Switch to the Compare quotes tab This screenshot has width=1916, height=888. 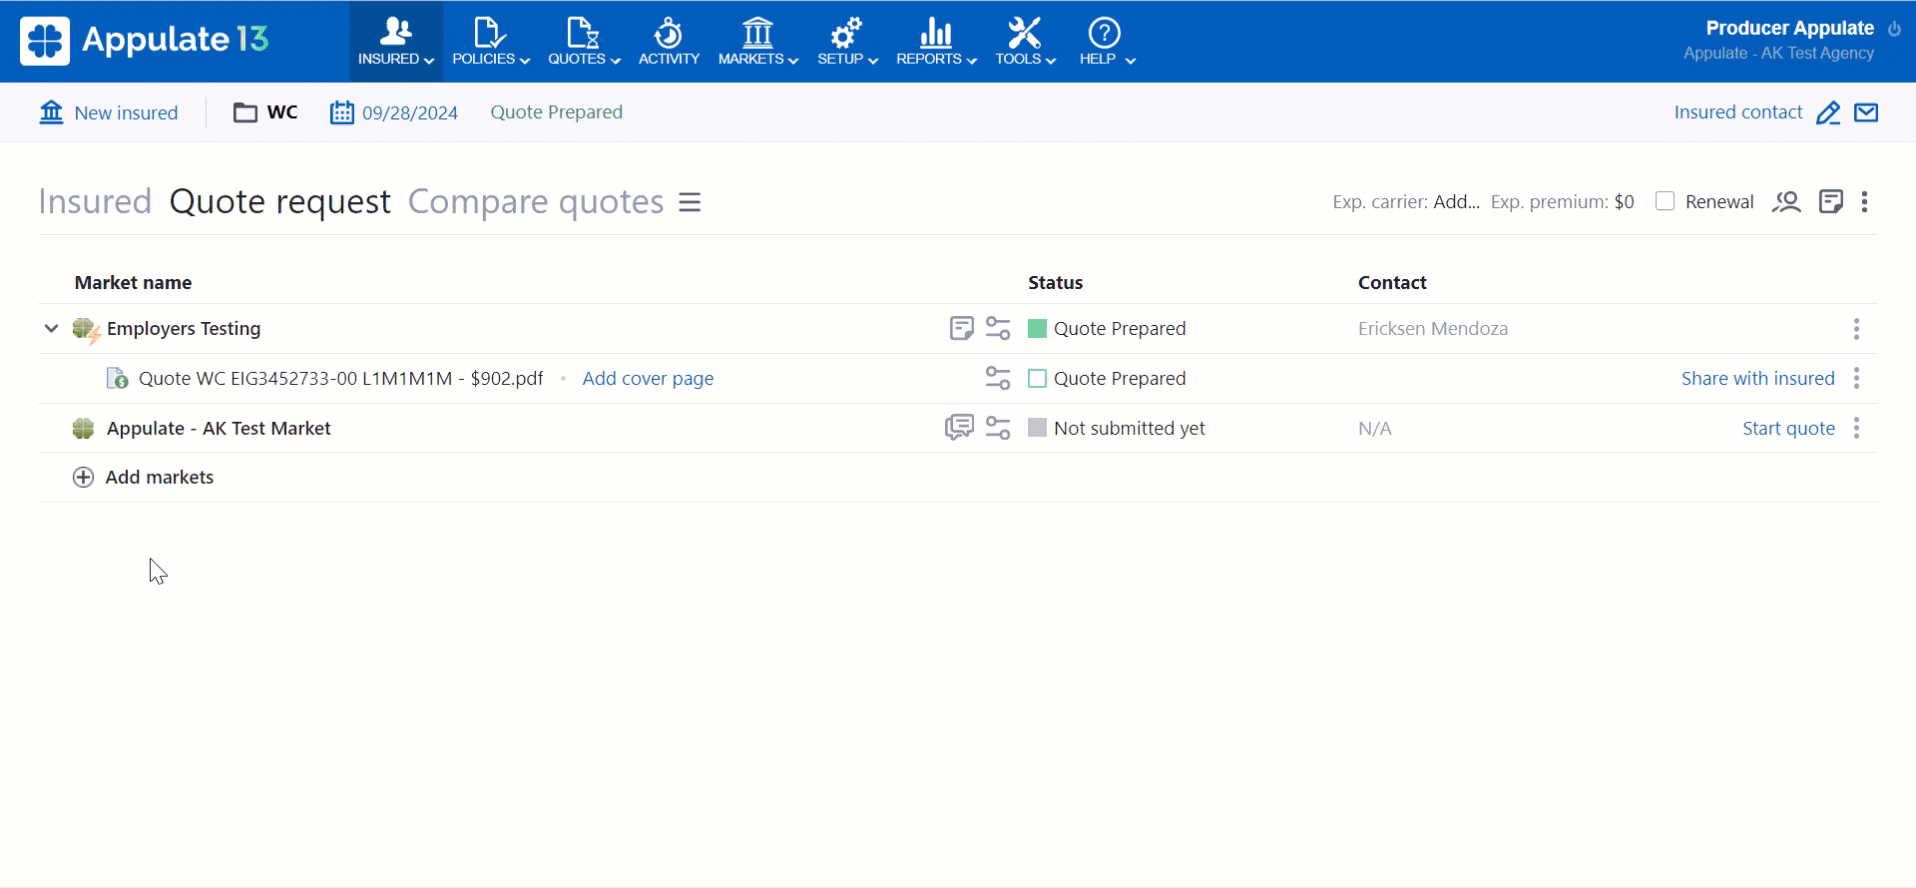point(535,202)
